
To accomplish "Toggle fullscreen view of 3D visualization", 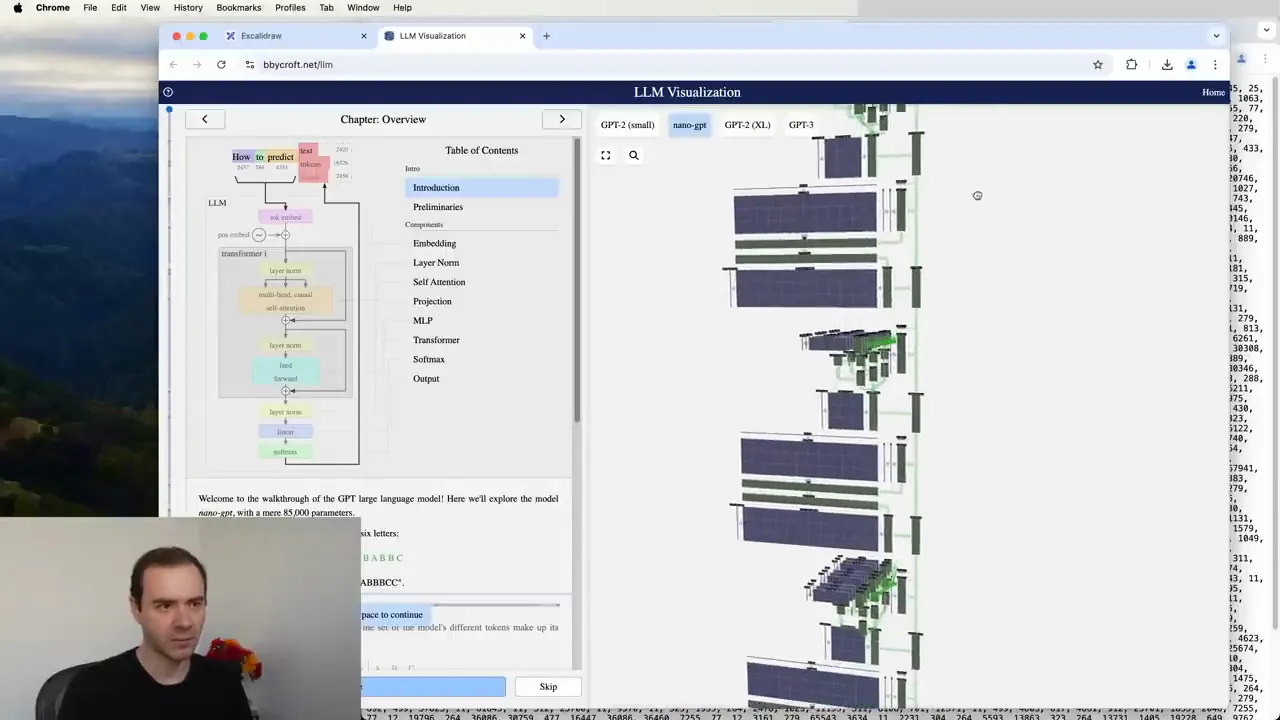I will point(605,155).
